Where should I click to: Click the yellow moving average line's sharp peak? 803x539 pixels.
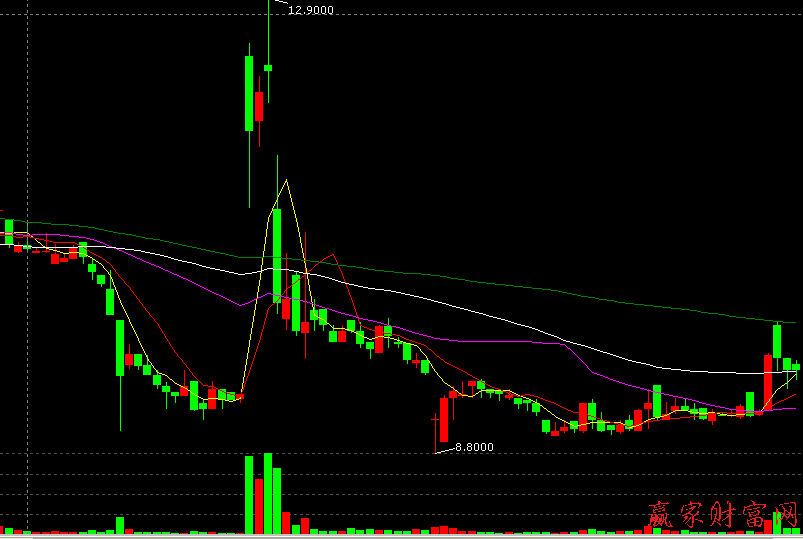click(x=287, y=181)
